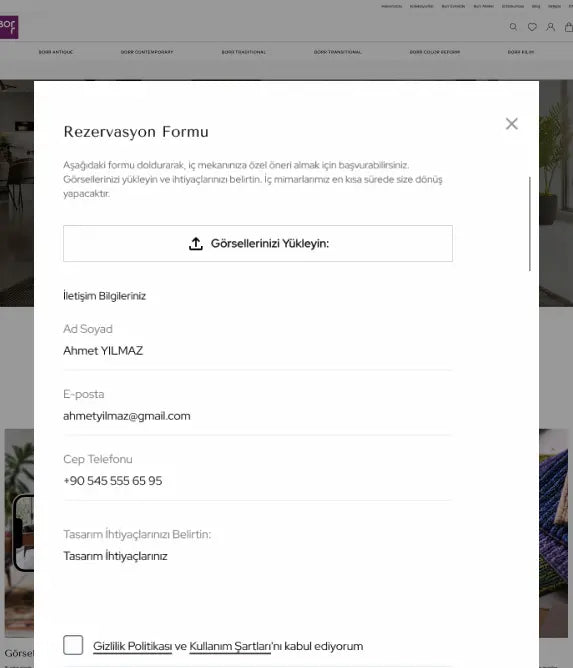573x668 pixels.
Task: Accept privacy policy and terms checkbox
Action: point(73,645)
